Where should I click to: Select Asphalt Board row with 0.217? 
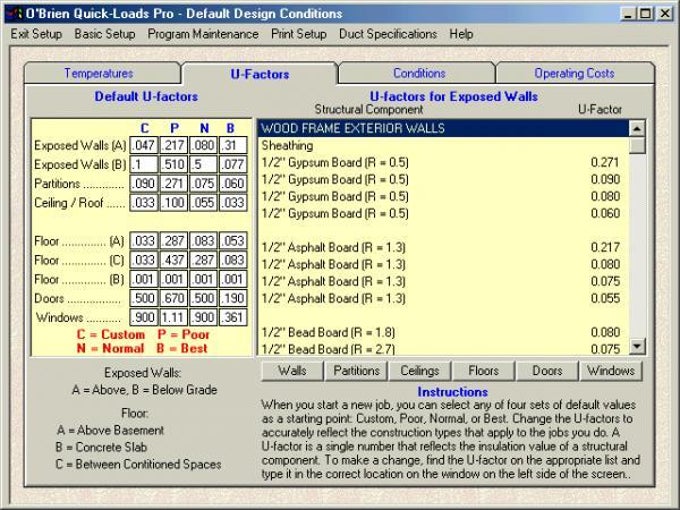point(443,247)
